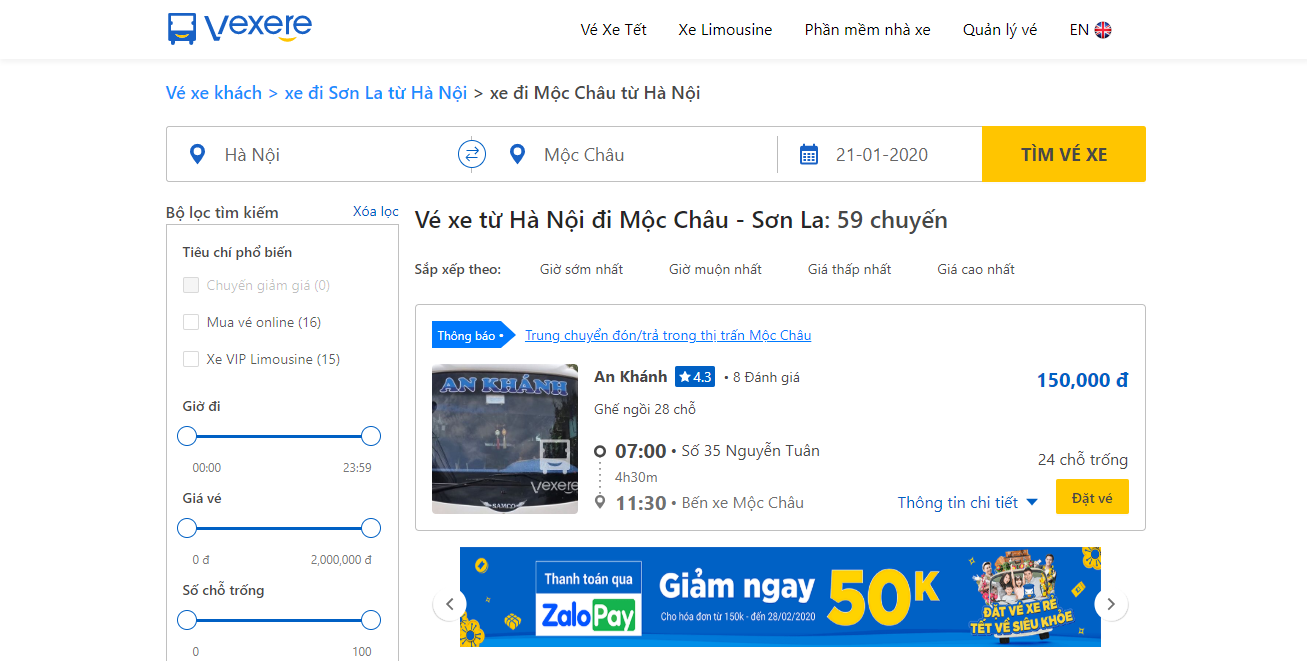Screen dimensions: 1307x661
Task: Go to Phần mềm nhà xe
Action: pyautogui.click(x=867, y=30)
